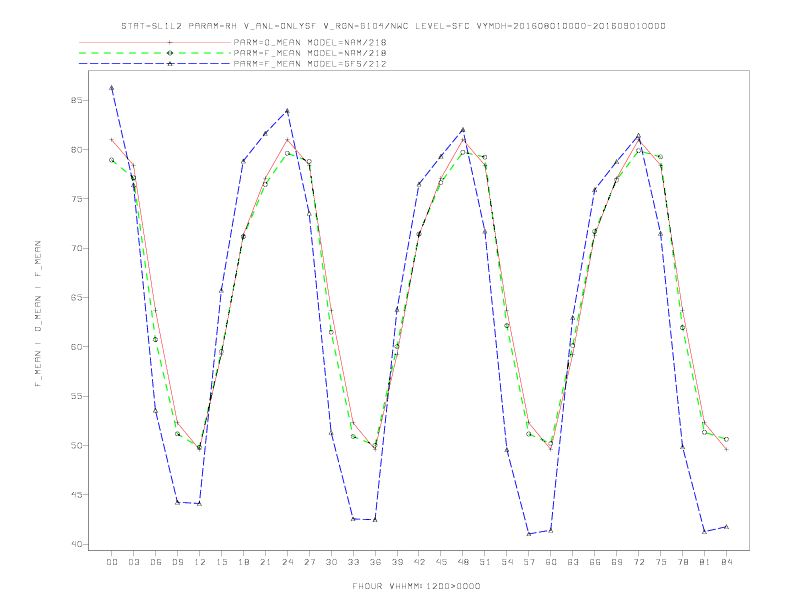Click x-axis forecast hour label 84
Screen dimensions: 792x612
[727, 562]
